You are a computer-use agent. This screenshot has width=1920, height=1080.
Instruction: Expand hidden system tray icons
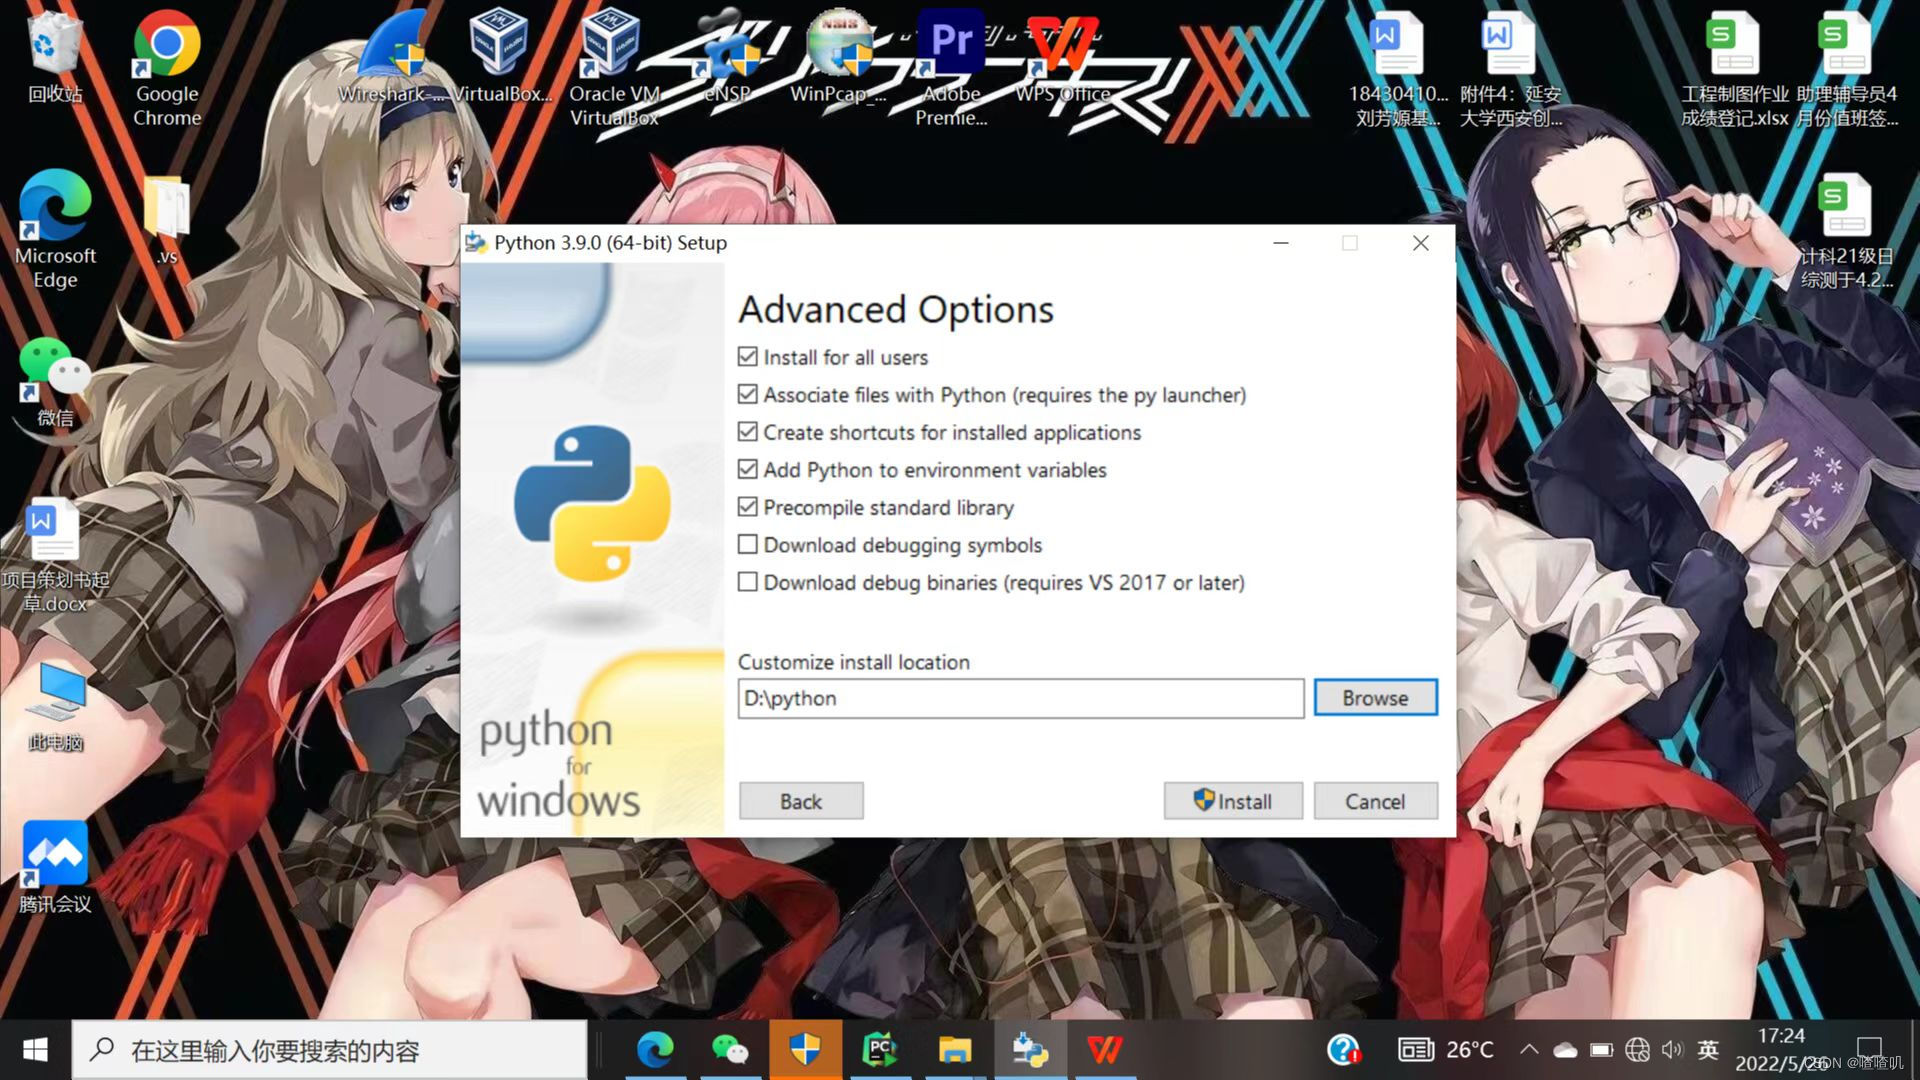1529,1049
